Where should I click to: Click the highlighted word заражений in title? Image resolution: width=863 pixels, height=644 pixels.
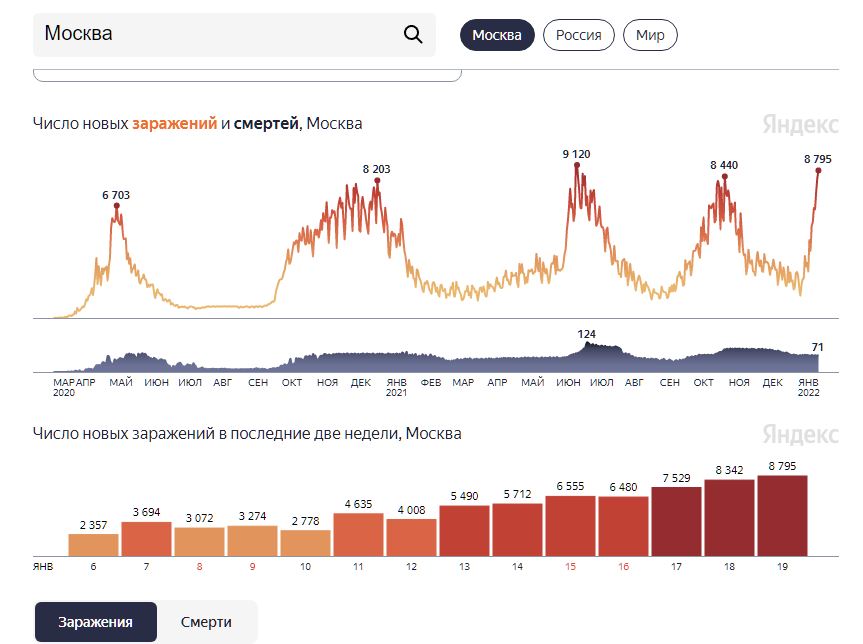[174, 123]
